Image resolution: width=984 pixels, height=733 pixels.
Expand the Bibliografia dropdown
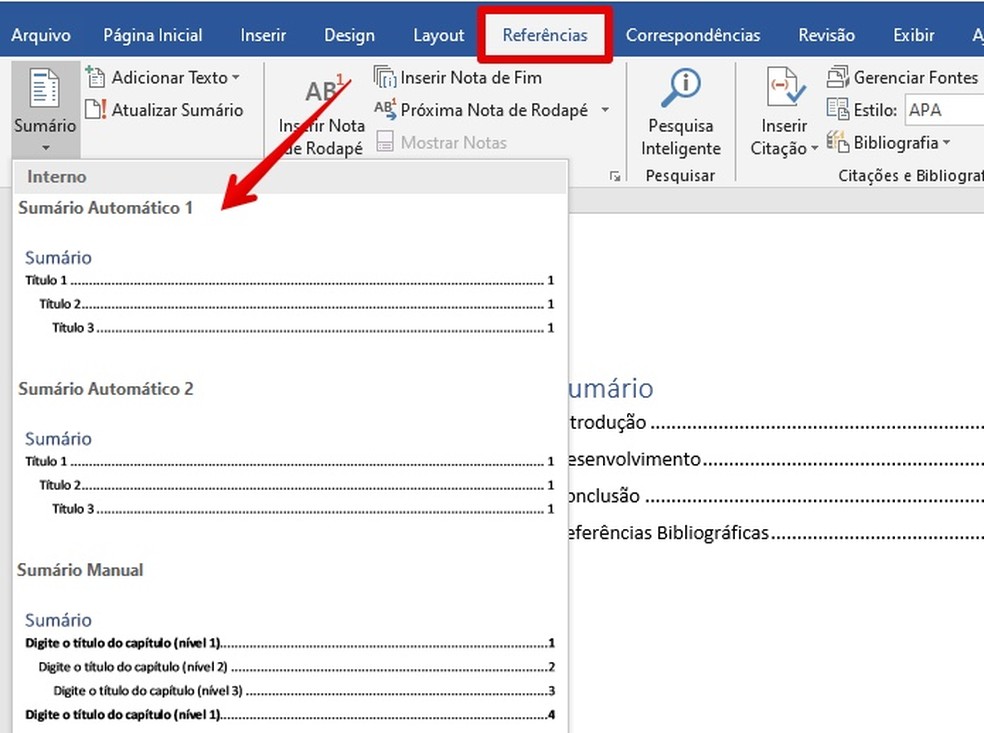946,143
